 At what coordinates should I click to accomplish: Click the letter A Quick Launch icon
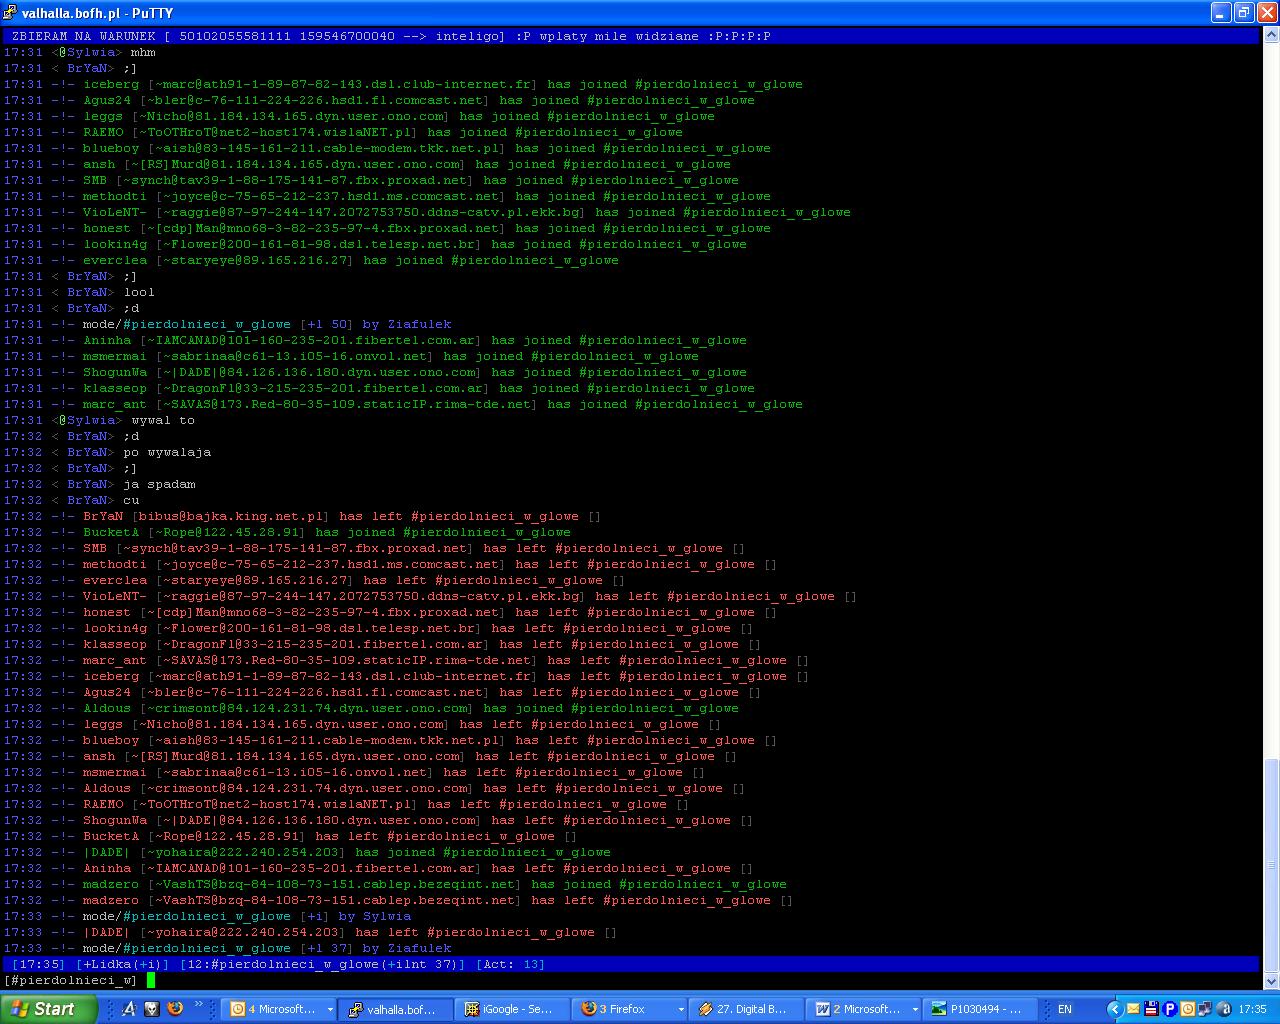tap(128, 1009)
